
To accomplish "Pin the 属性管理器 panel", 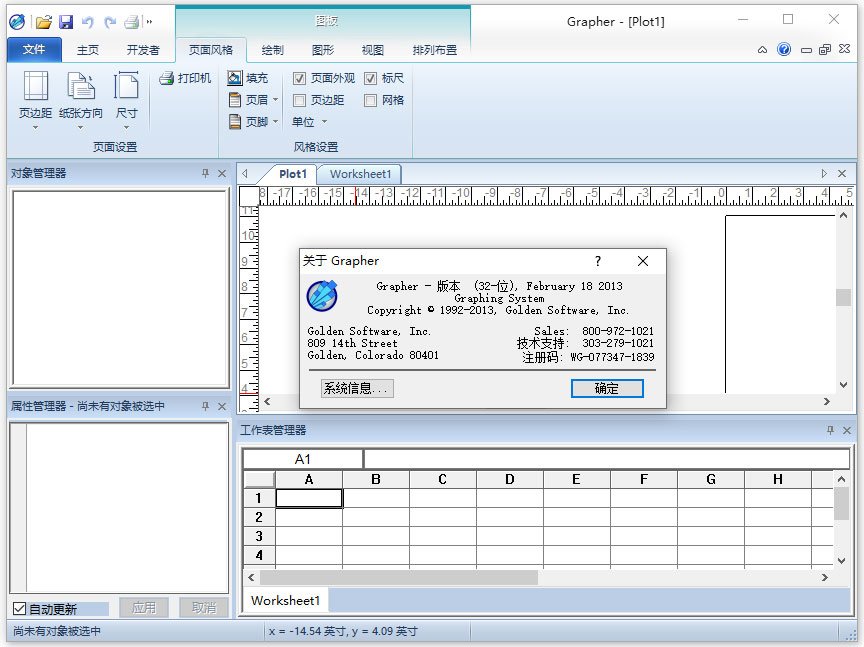I will pos(206,406).
